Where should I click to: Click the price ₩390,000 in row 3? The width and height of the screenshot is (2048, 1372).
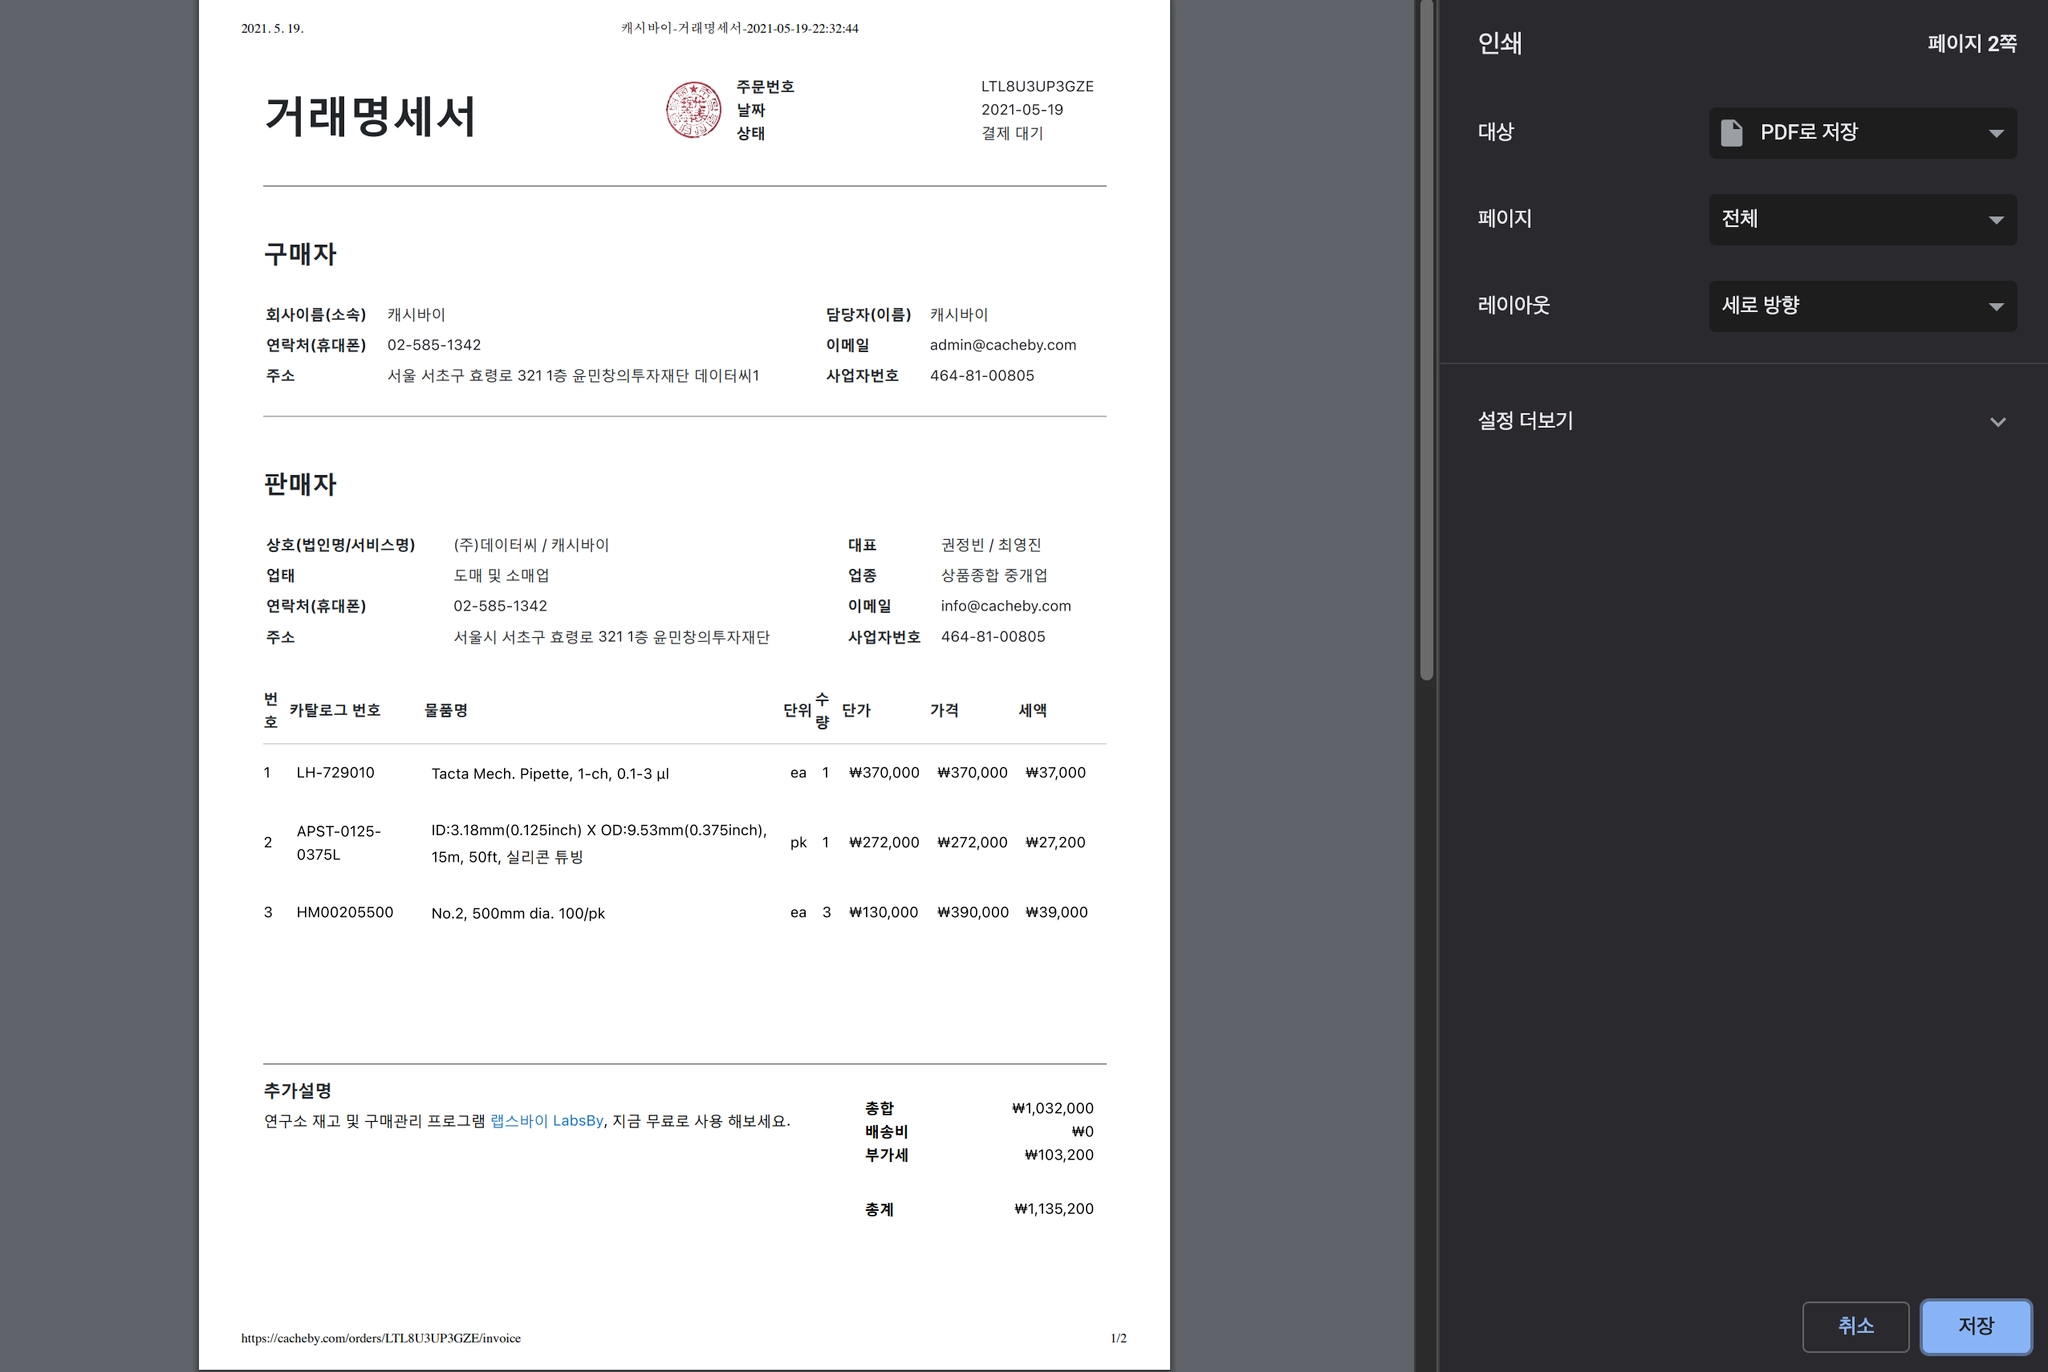tap(973, 912)
